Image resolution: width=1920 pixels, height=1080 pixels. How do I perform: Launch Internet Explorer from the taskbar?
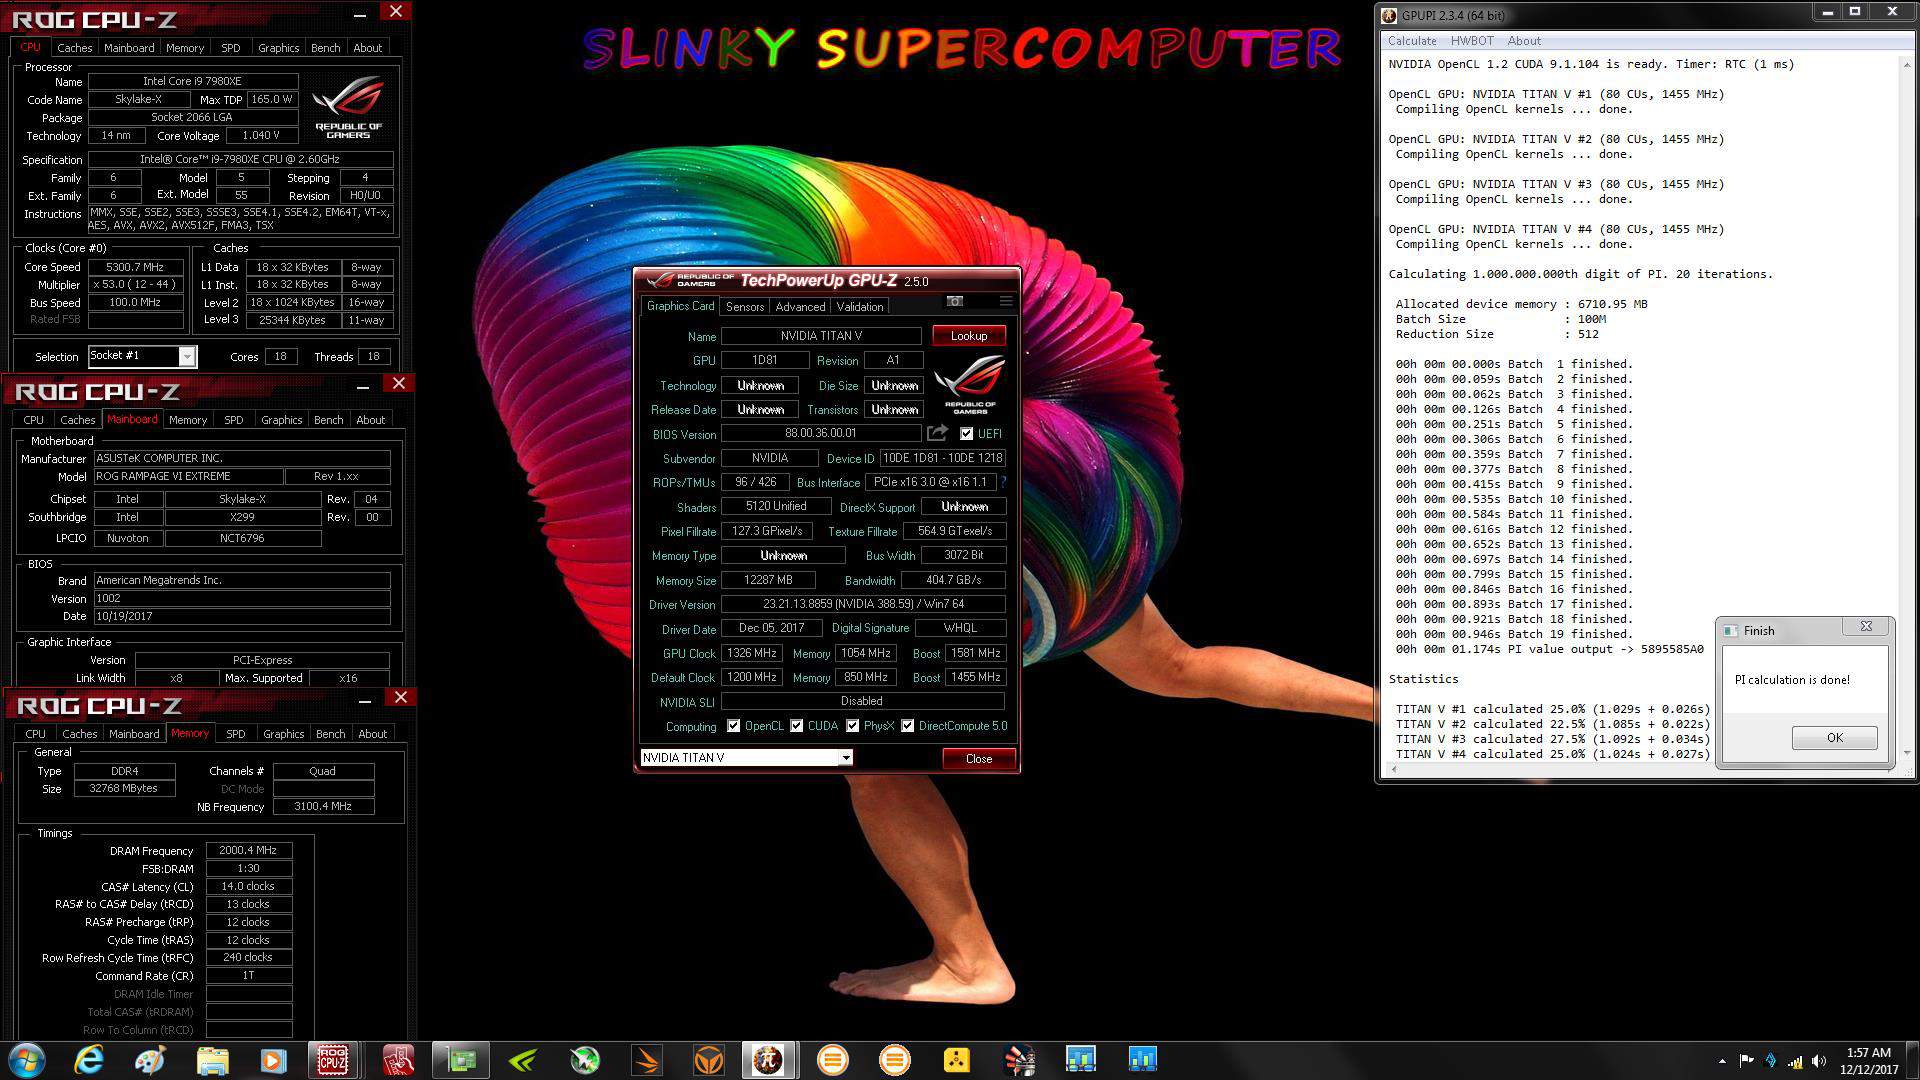[89, 1060]
